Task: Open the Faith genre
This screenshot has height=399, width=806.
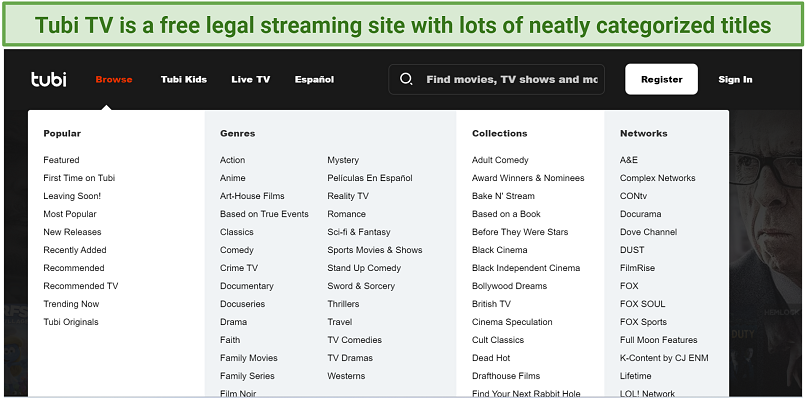Action: [230, 340]
